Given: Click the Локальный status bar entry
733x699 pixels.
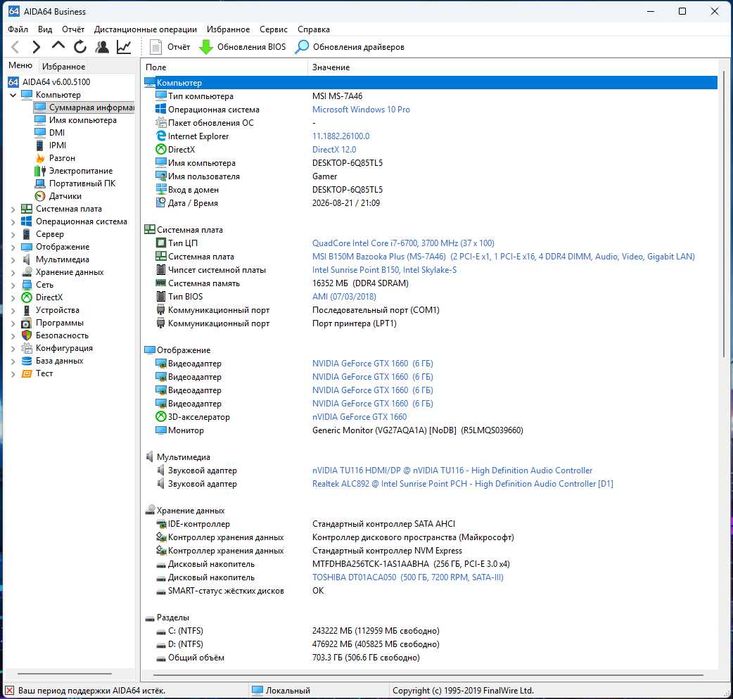Looking at the screenshot, I should (281, 690).
